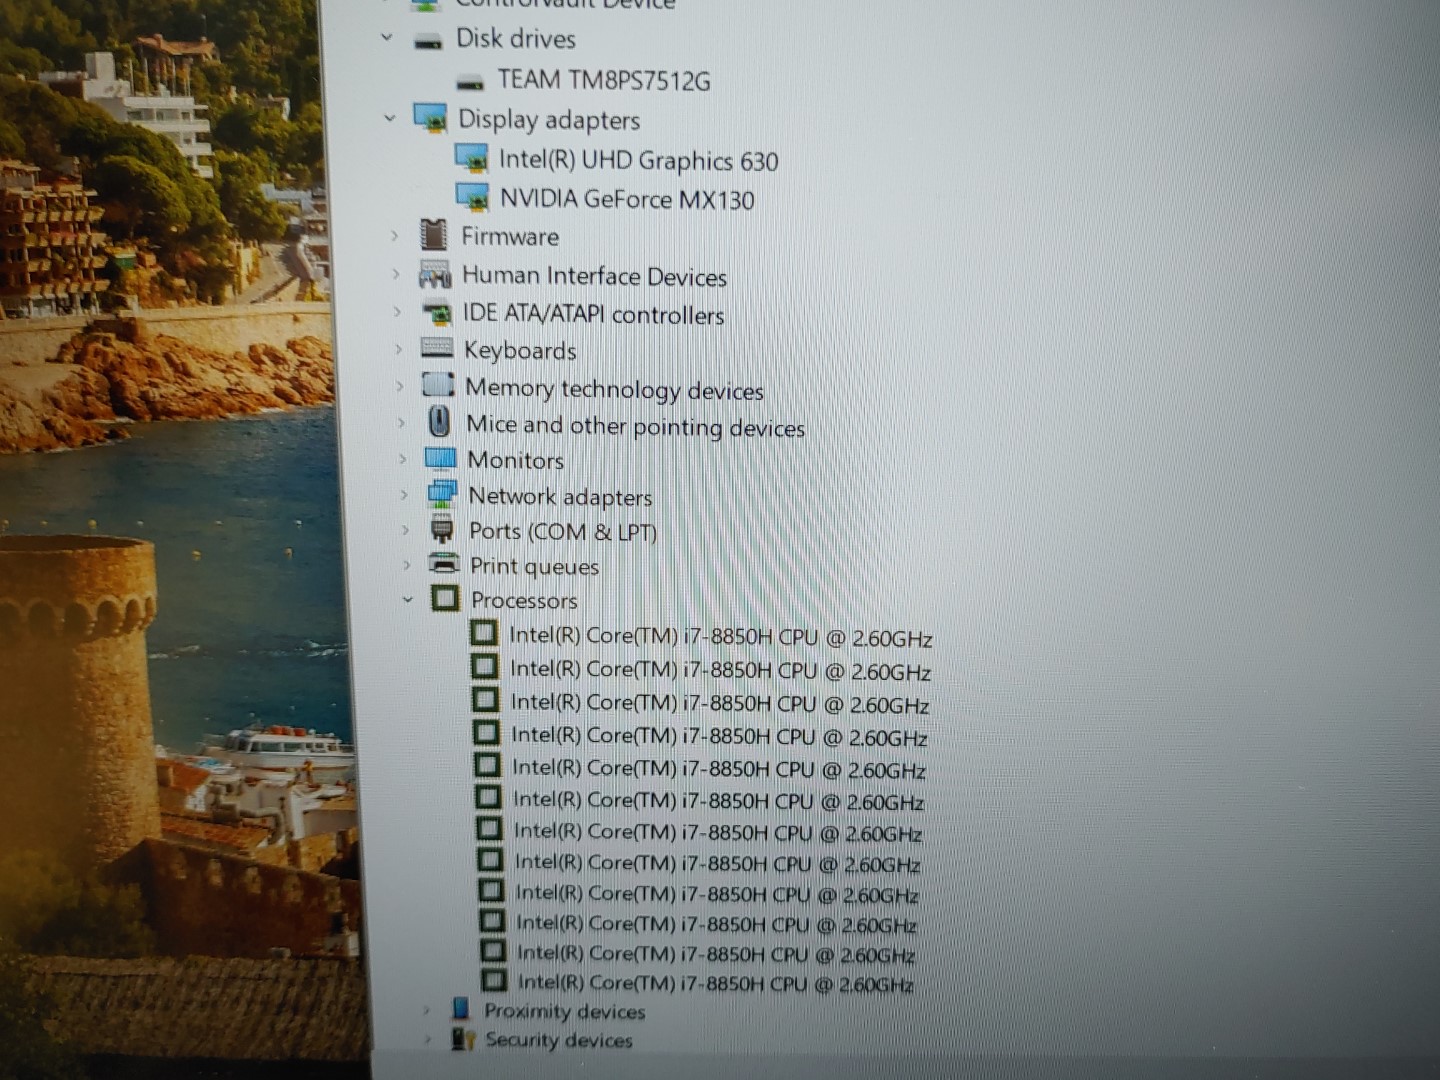Click the mouse icon for pointing devices
This screenshot has height=1080, width=1440.
coord(439,421)
